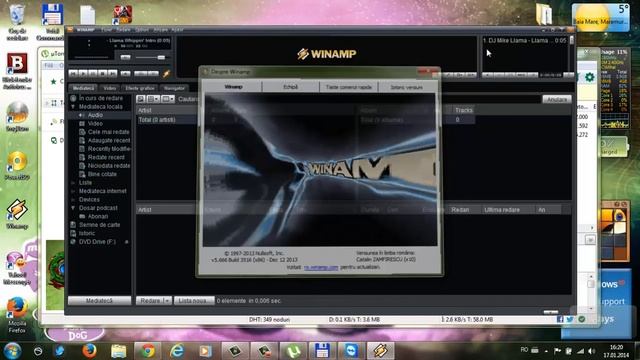Open uTorrent from taskbar
This screenshot has width=640, height=360.
pyautogui.click(x=293, y=351)
